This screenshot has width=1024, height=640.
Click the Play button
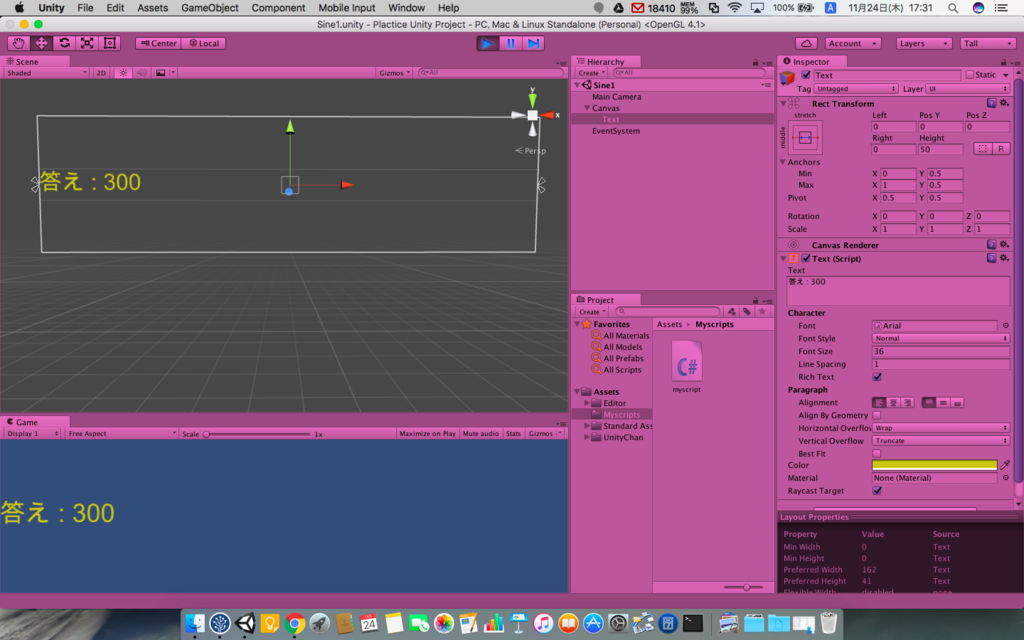(x=487, y=43)
